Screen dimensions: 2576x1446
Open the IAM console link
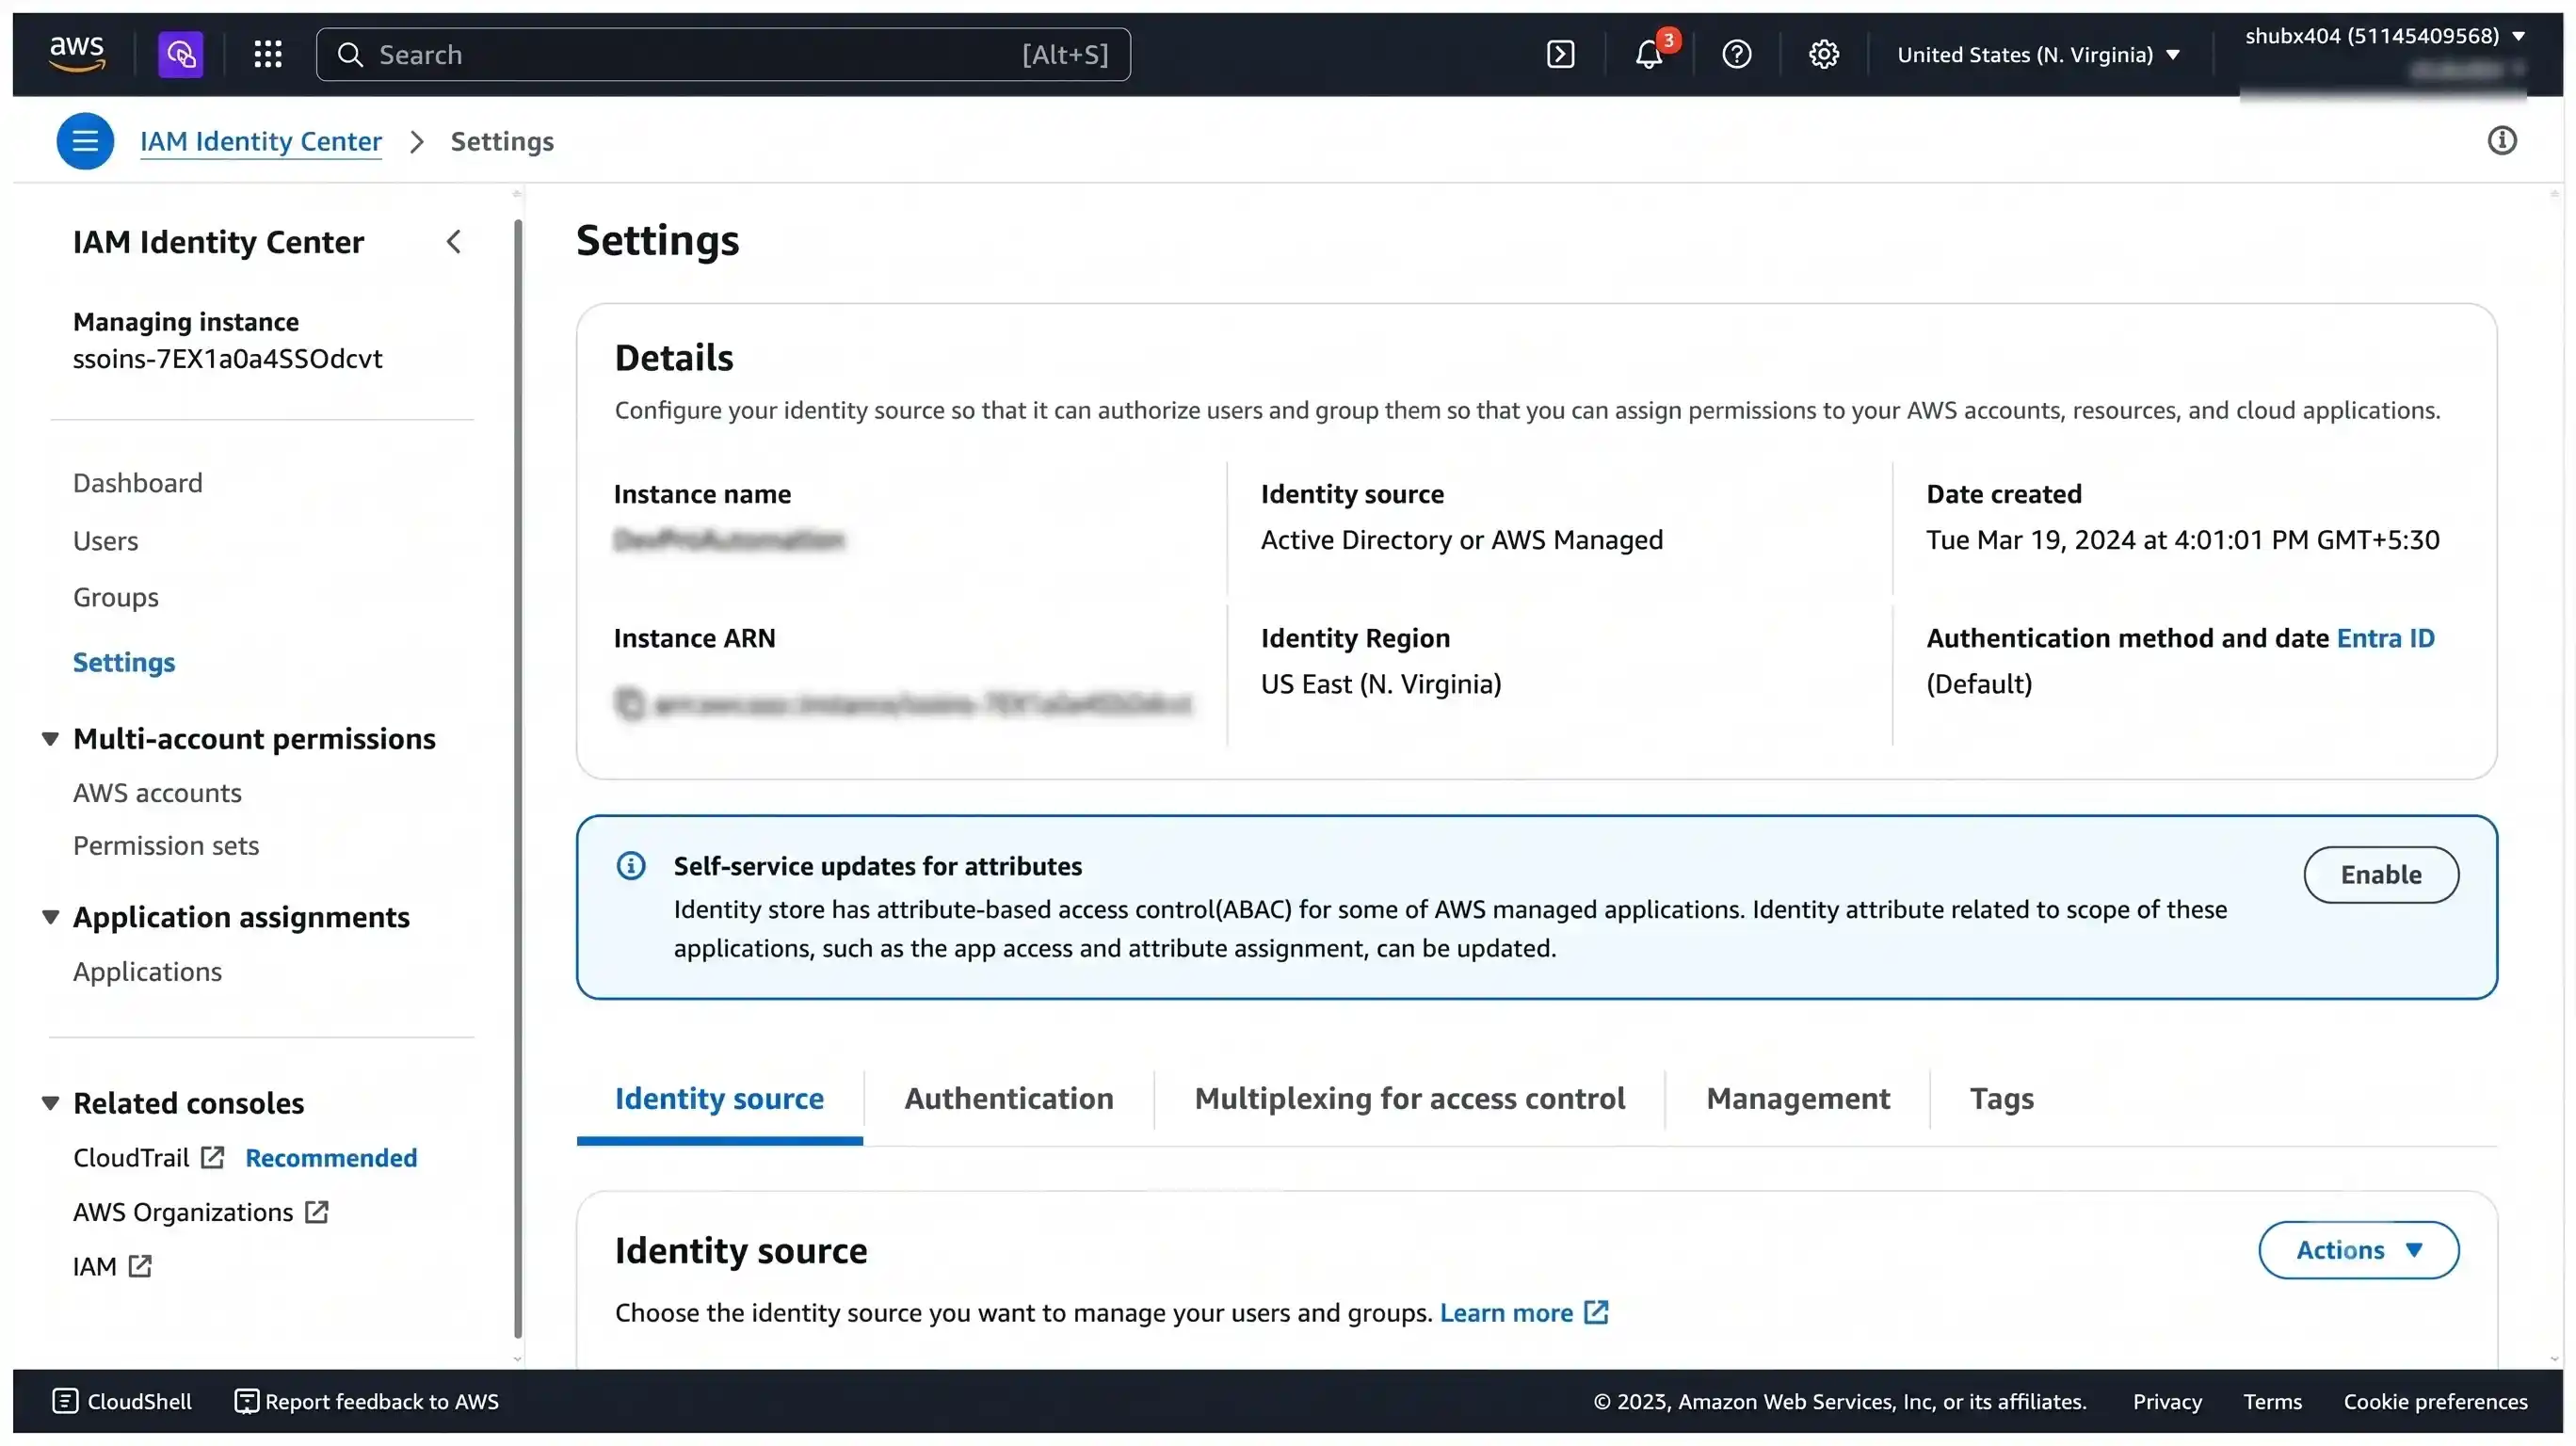click(x=95, y=1266)
